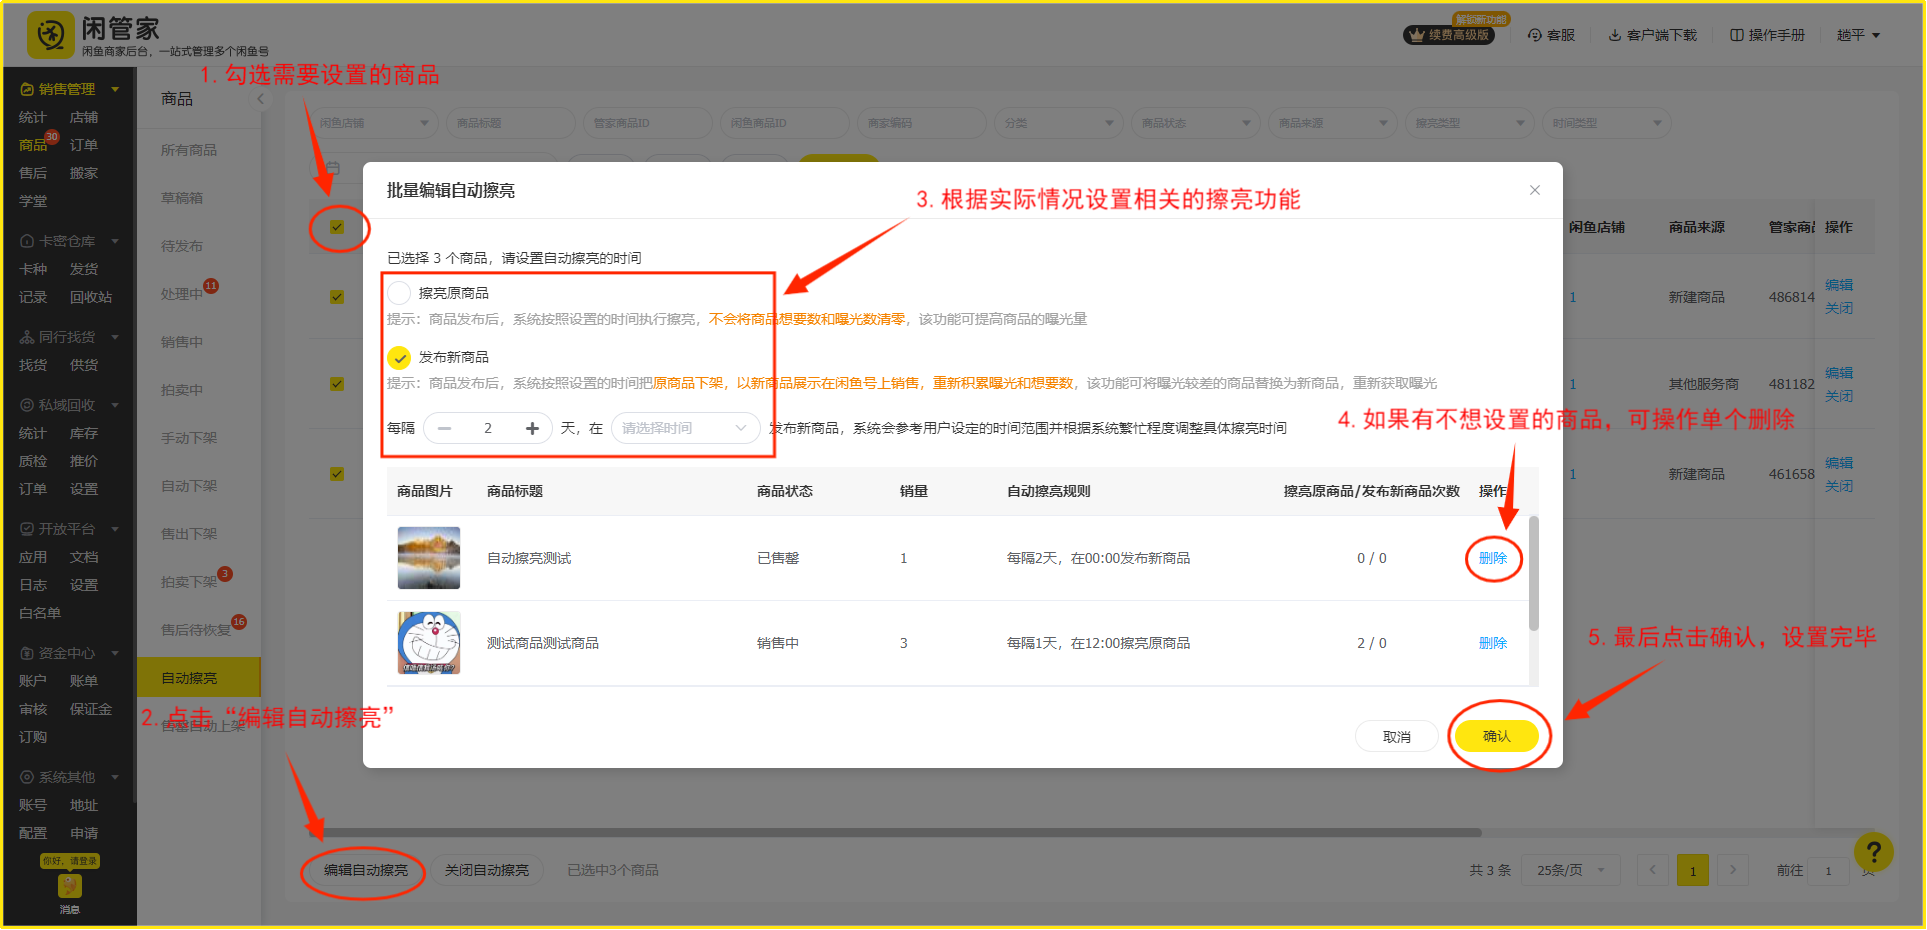Select the 擦亮原商品 radio option
The image size is (1927, 930).
[399, 293]
